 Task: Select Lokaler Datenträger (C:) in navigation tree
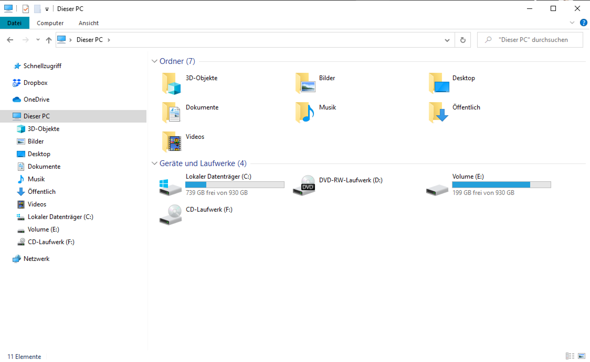[60, 217]
